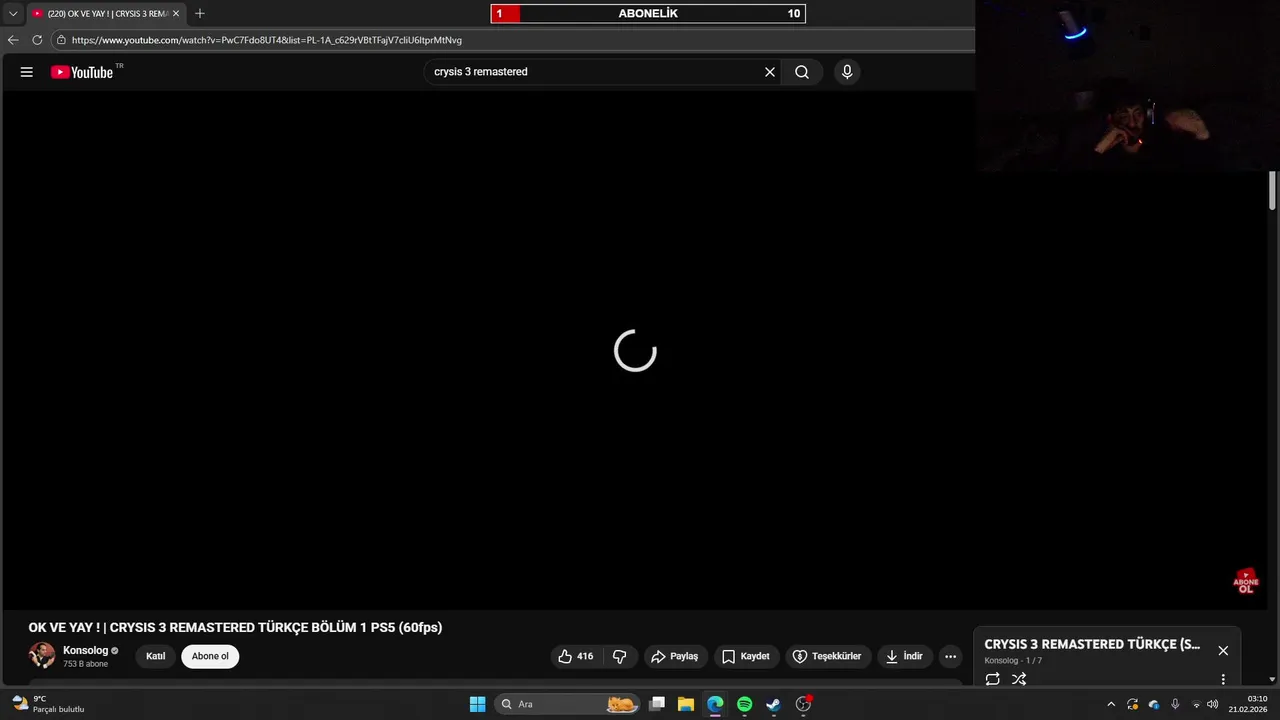The height and width of the screenshot is (720, 1280).
Task: Run search with the magnifier button
Action: tap(802, 72)
